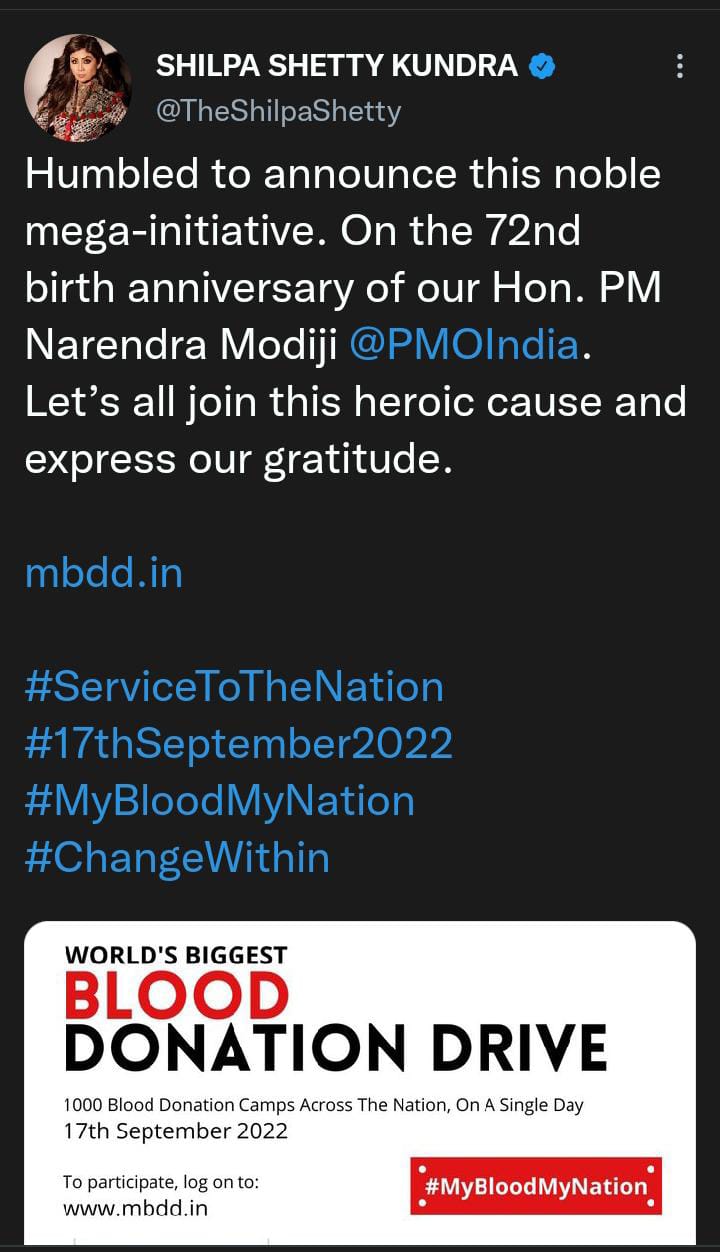Click 'To participate, log on to:' text
Image resolution: width=720 pixels, height=1252 pixels.
pos(161,1182)
